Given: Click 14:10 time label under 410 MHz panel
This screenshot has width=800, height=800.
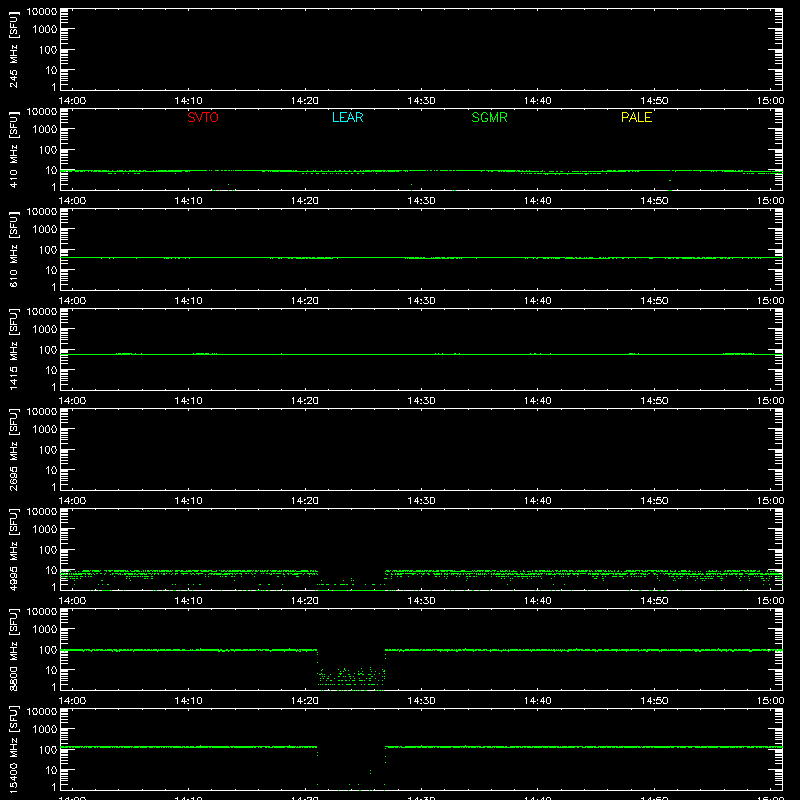Looking at the screenshot, I should click(x=188, y=201).
